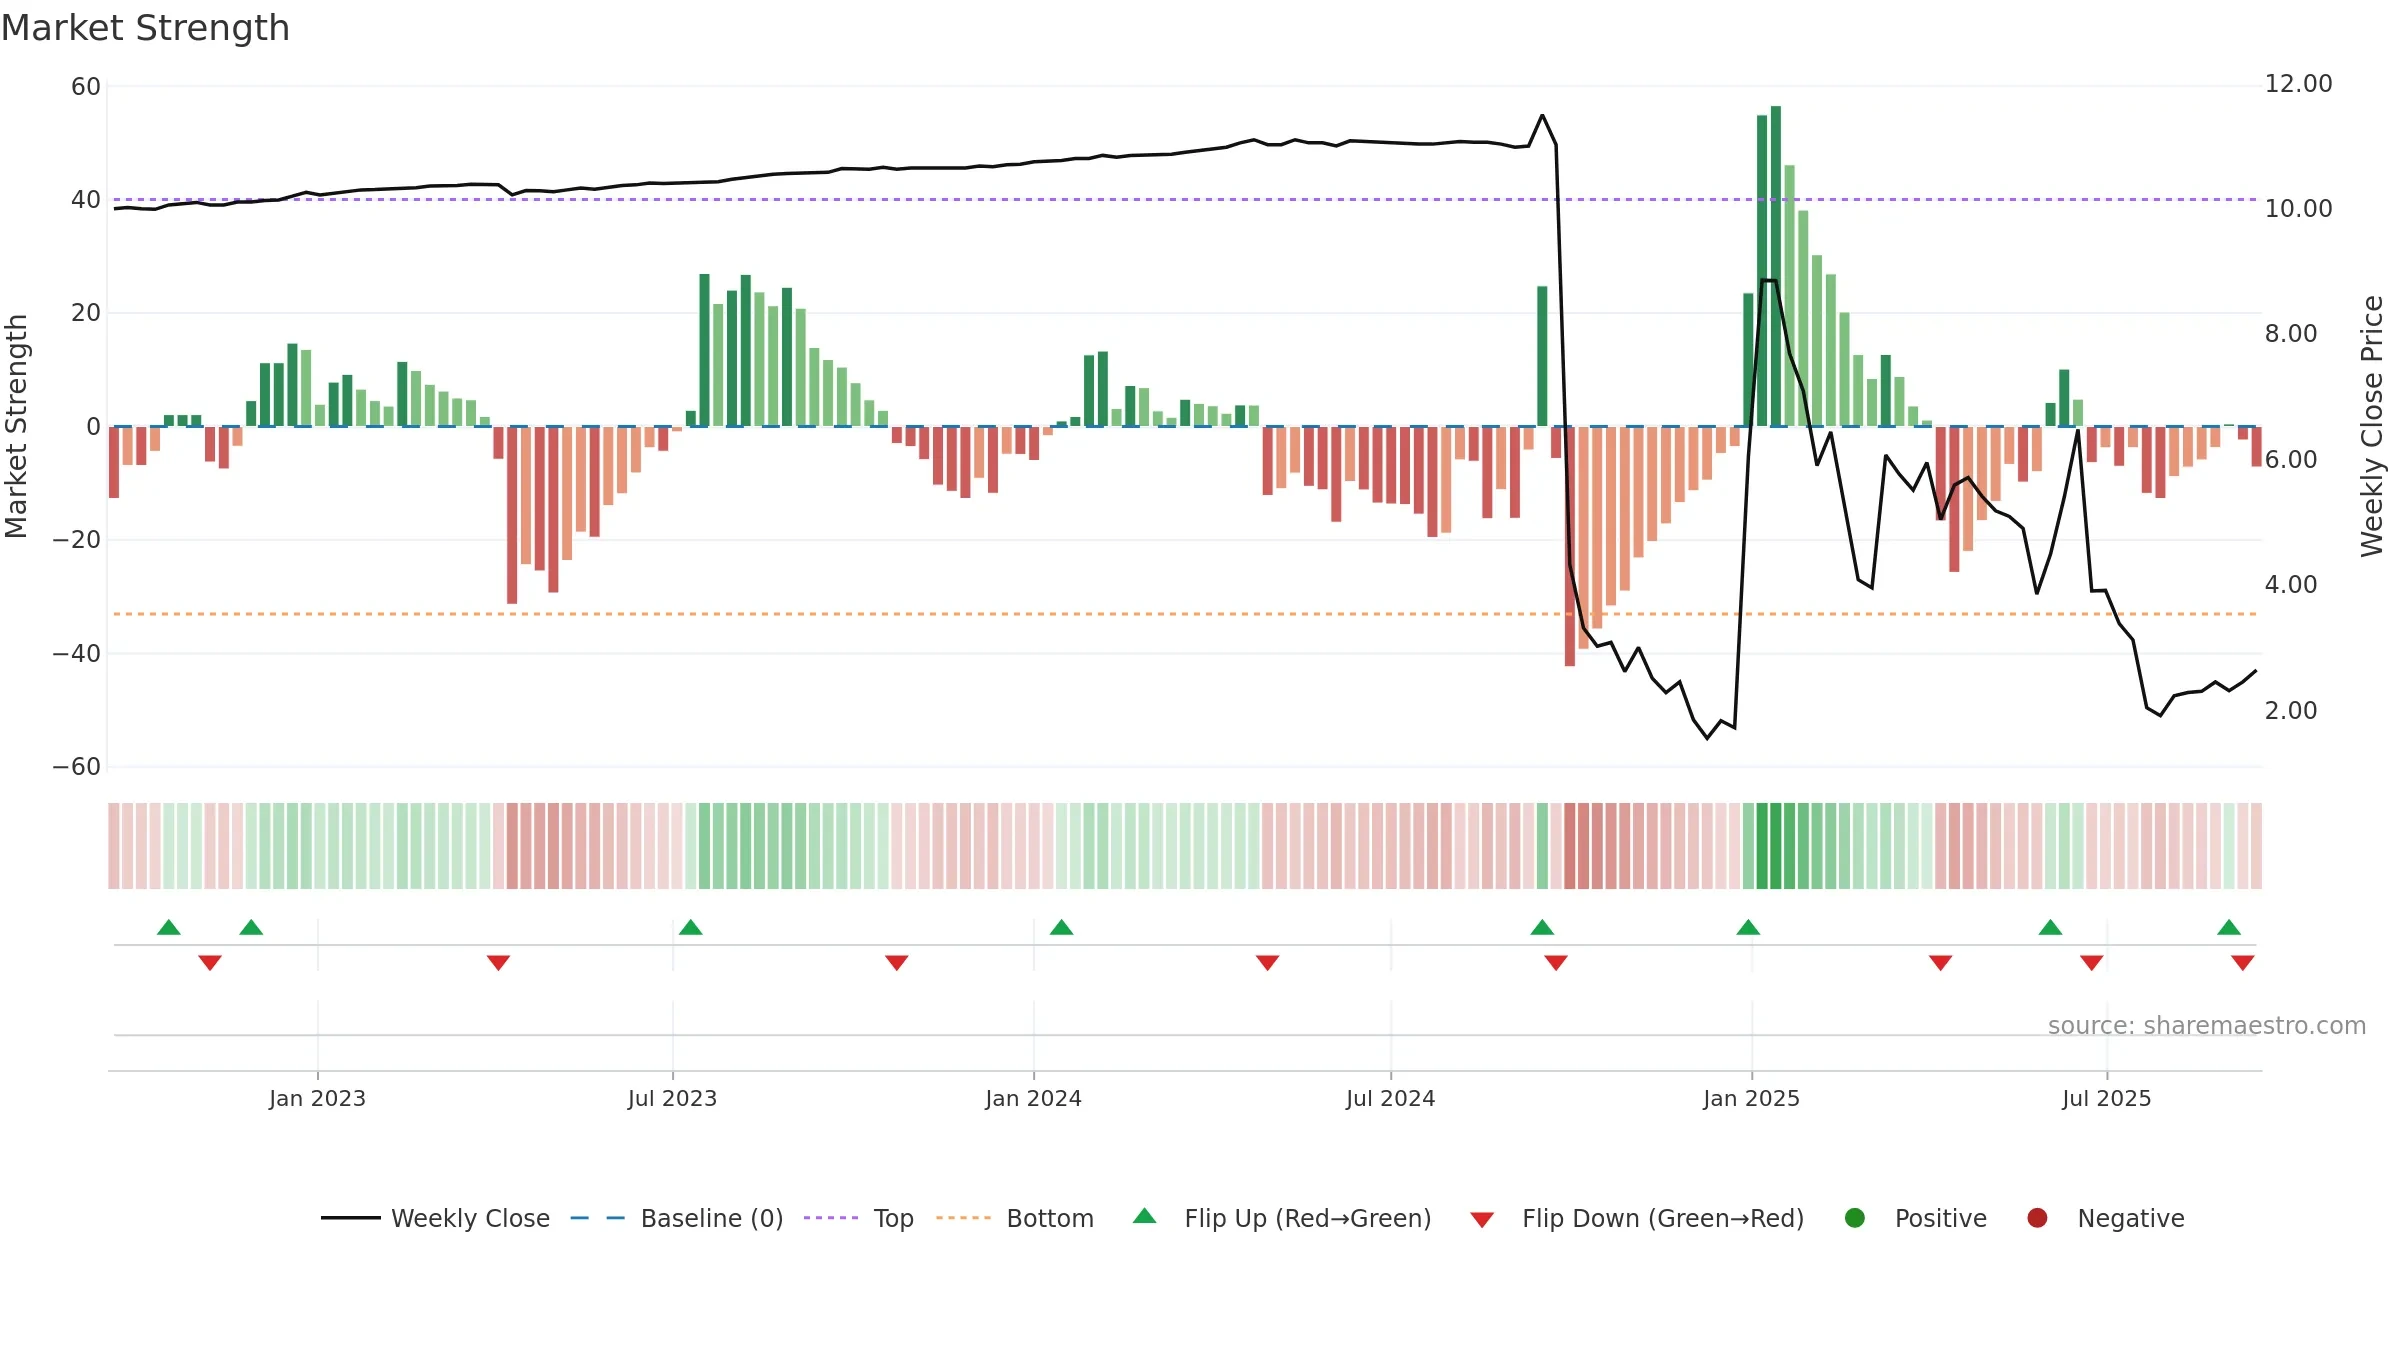Image resolution: width=2400 pixels, height=1350 pixels.
Task: Click the green Positive legend dot
Action: click(1855, 1218)
